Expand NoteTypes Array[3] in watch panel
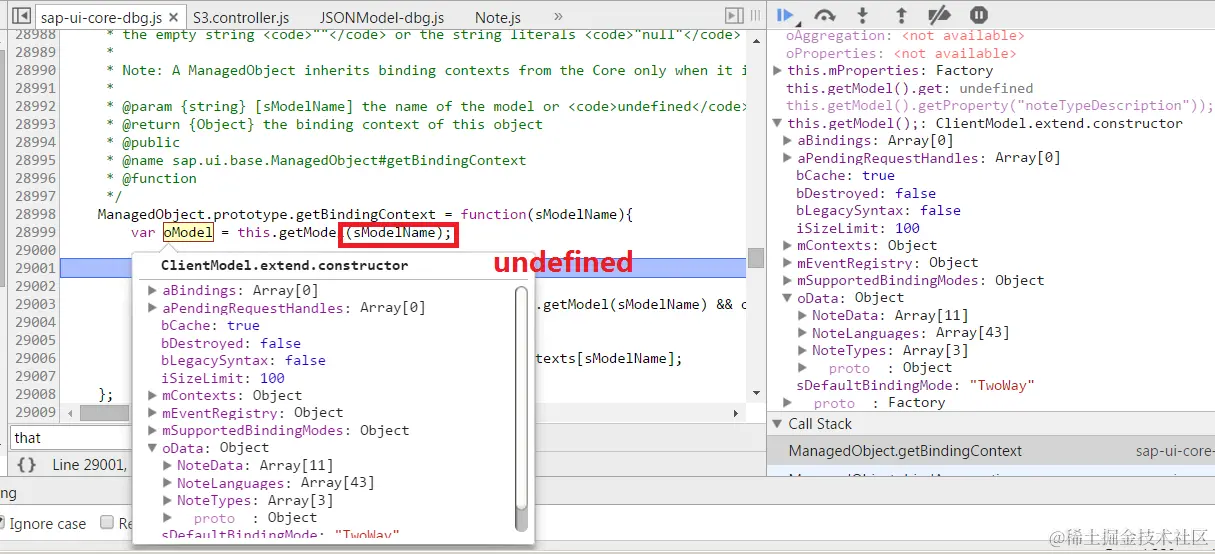The height and width of the screenshot is (554, 1215). [804, 351]
